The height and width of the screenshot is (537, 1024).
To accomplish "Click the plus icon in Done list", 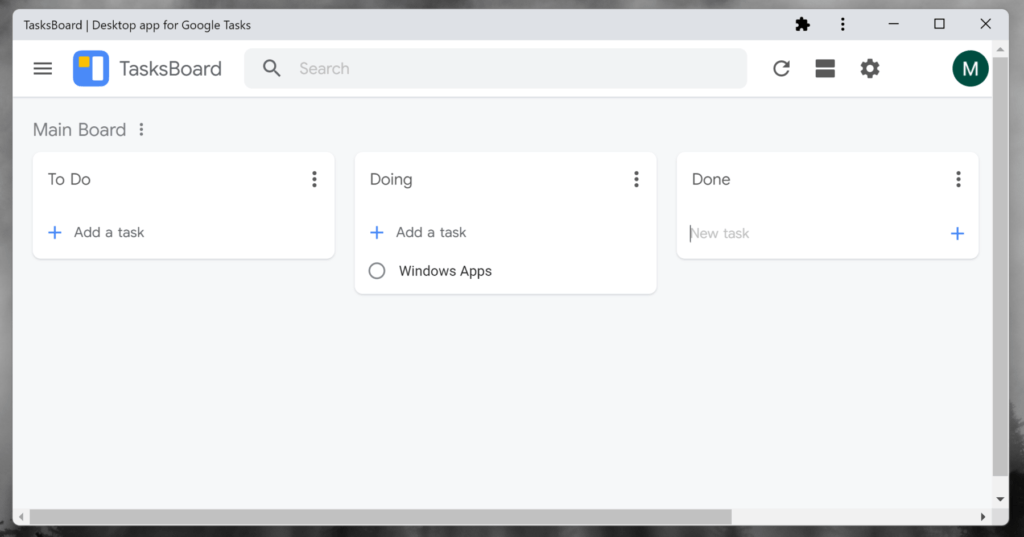I will [957, 233].
